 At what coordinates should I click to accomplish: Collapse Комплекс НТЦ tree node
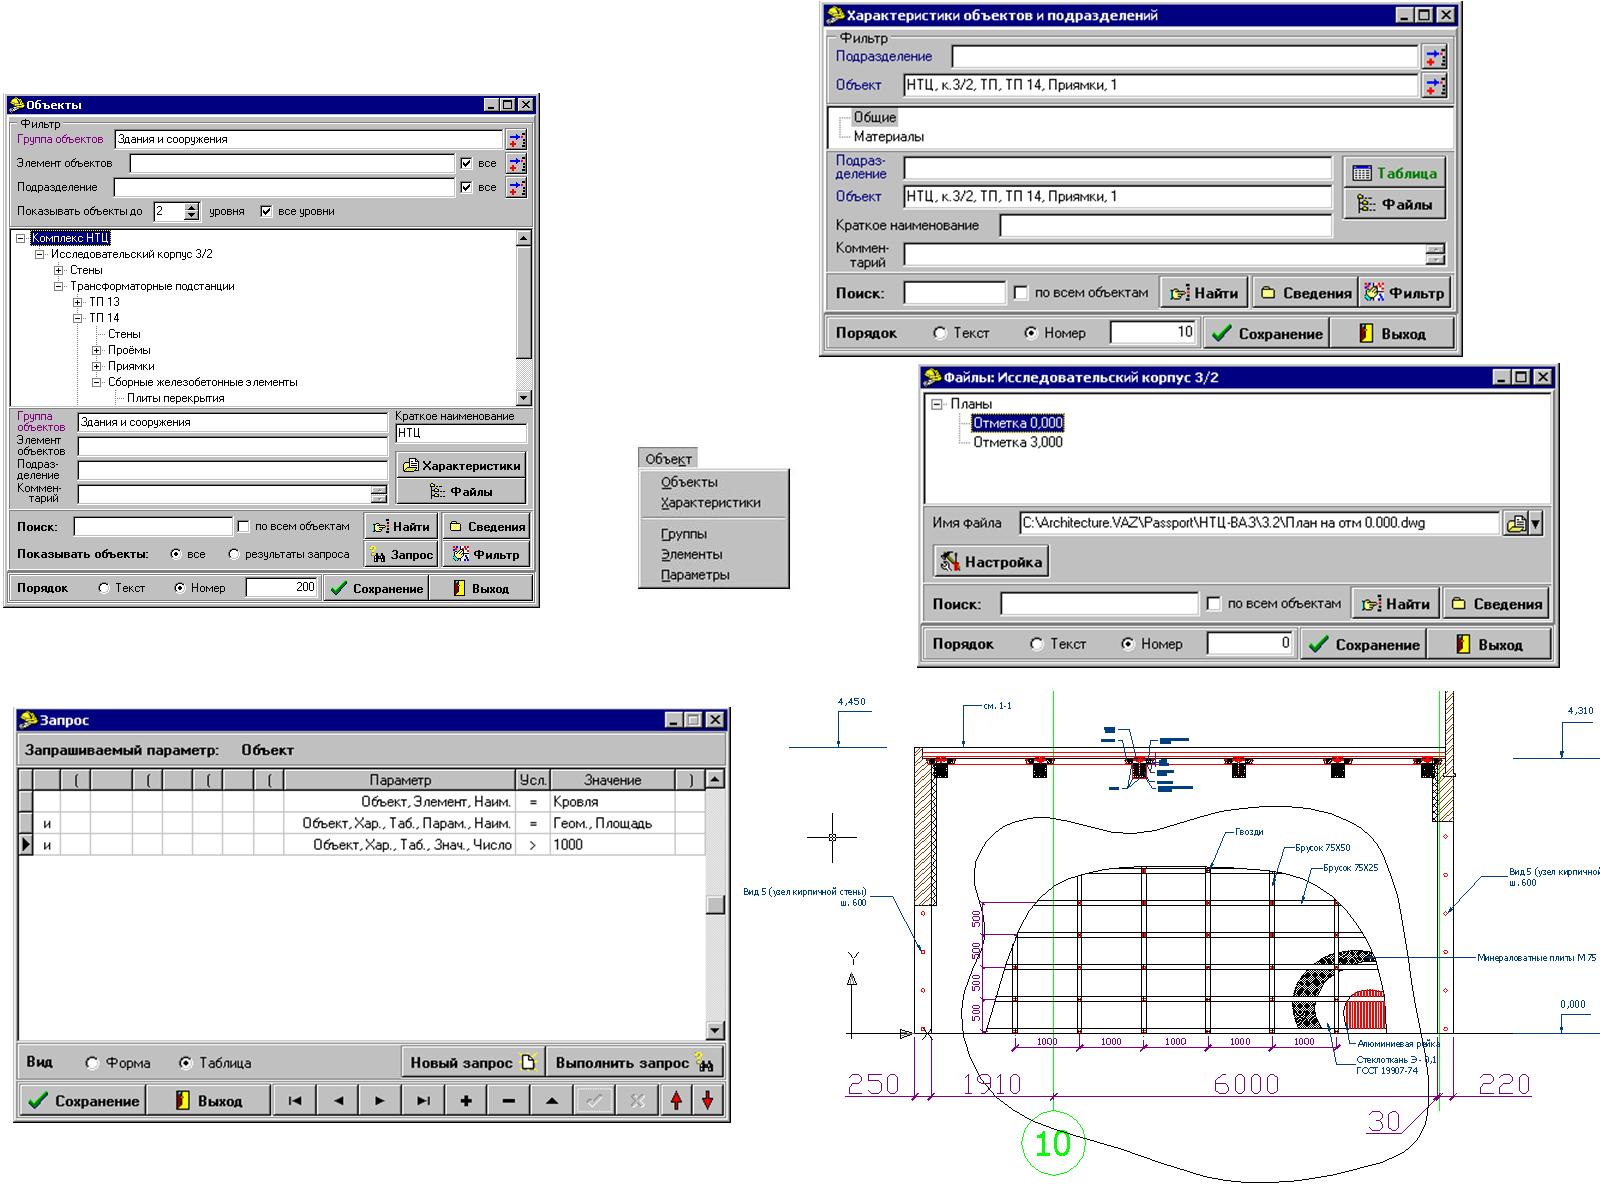click(x=21, y=238)
